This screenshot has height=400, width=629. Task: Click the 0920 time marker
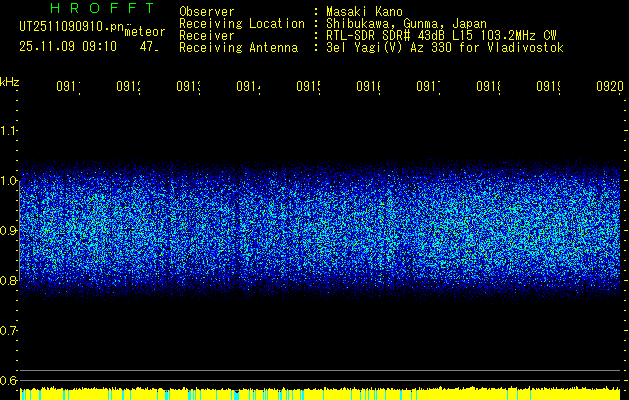click(608, 87)
